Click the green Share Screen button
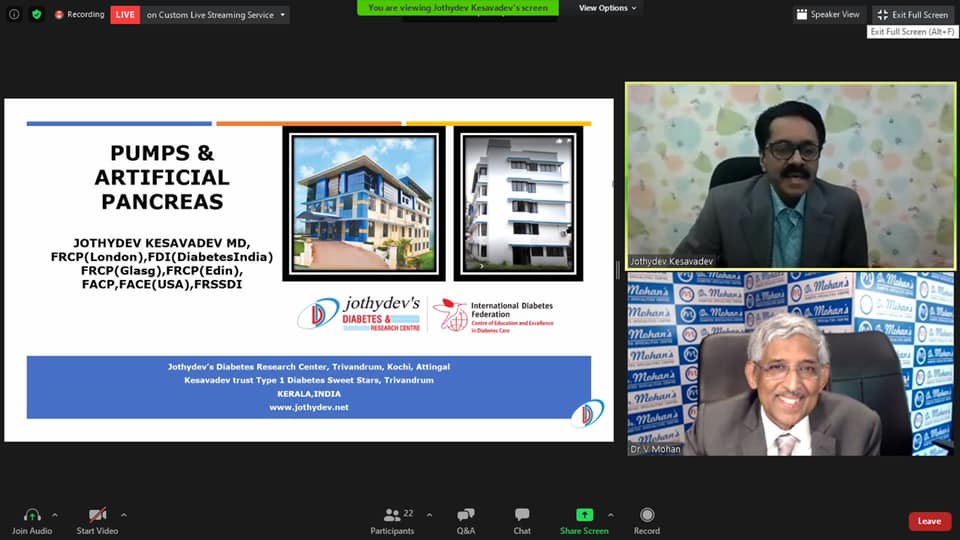Image resolution: width=960 pixels, height=540 pixels. [584, 522]
